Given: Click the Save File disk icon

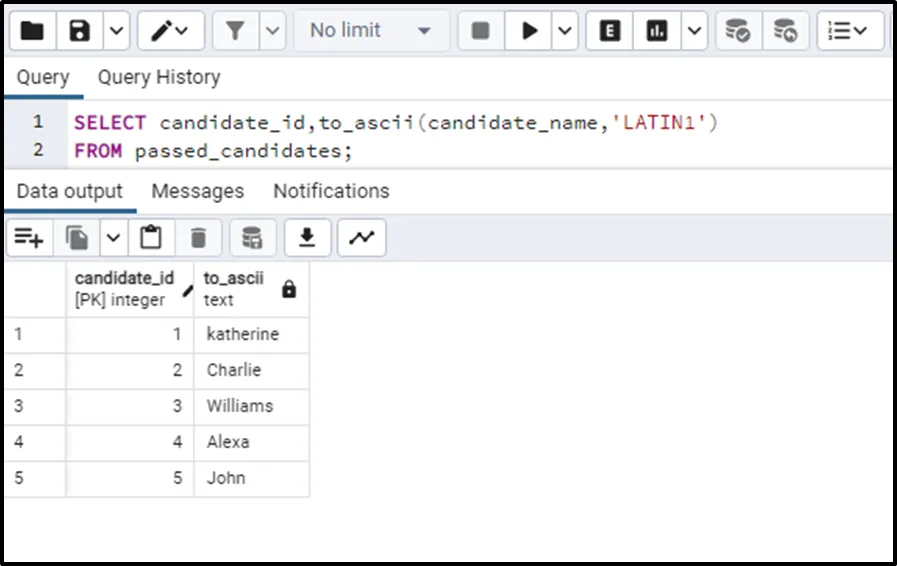Looking at the screenshot, I should click(x=80, y=31).
